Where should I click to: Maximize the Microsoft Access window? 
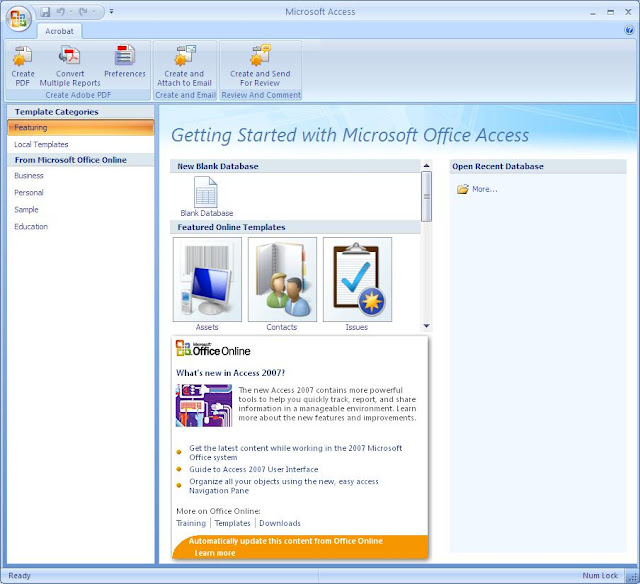point(610,12)
